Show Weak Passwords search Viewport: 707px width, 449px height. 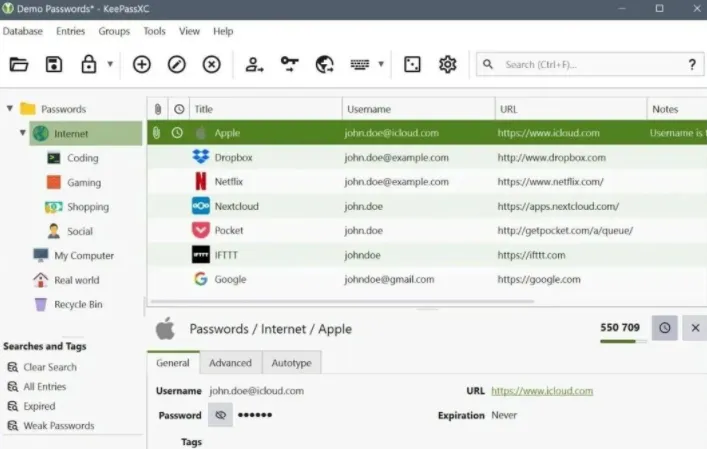tap(59, 426)
